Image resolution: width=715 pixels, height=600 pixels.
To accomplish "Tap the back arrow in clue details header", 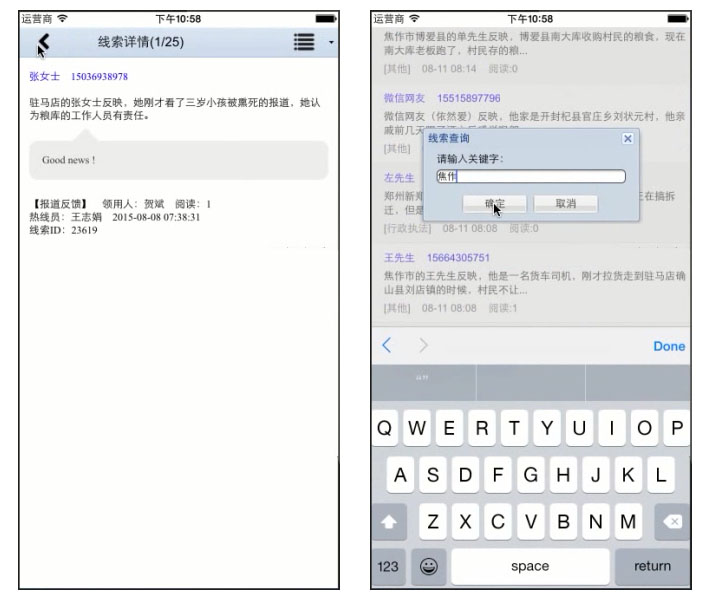I will 43,42.
